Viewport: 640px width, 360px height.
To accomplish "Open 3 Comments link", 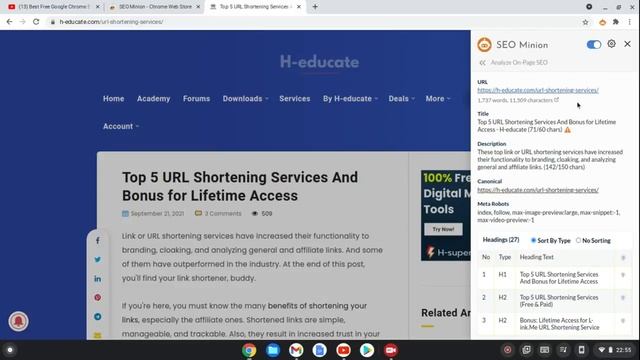I will (x=218, y=213).
